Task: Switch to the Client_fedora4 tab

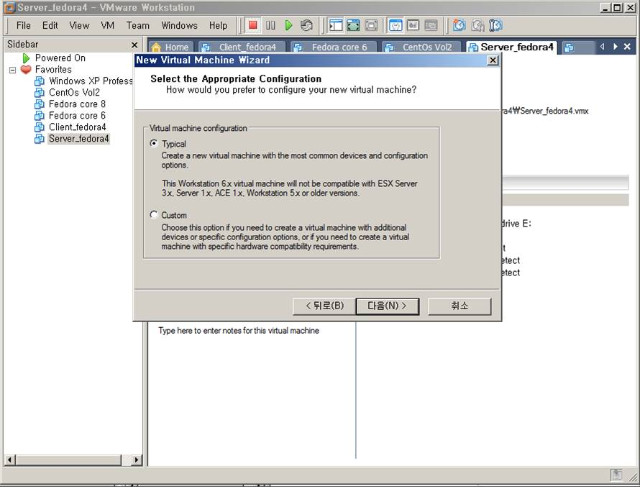Action: (242, 47)
